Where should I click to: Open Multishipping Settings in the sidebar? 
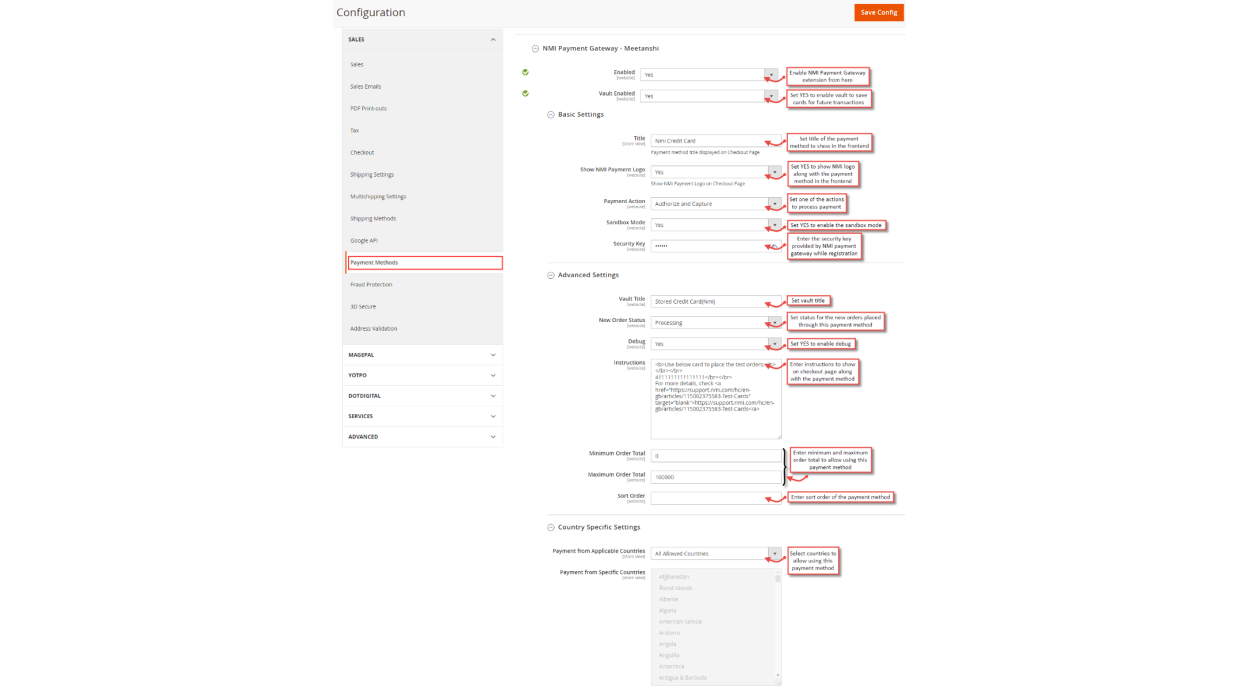coord(378,197)
